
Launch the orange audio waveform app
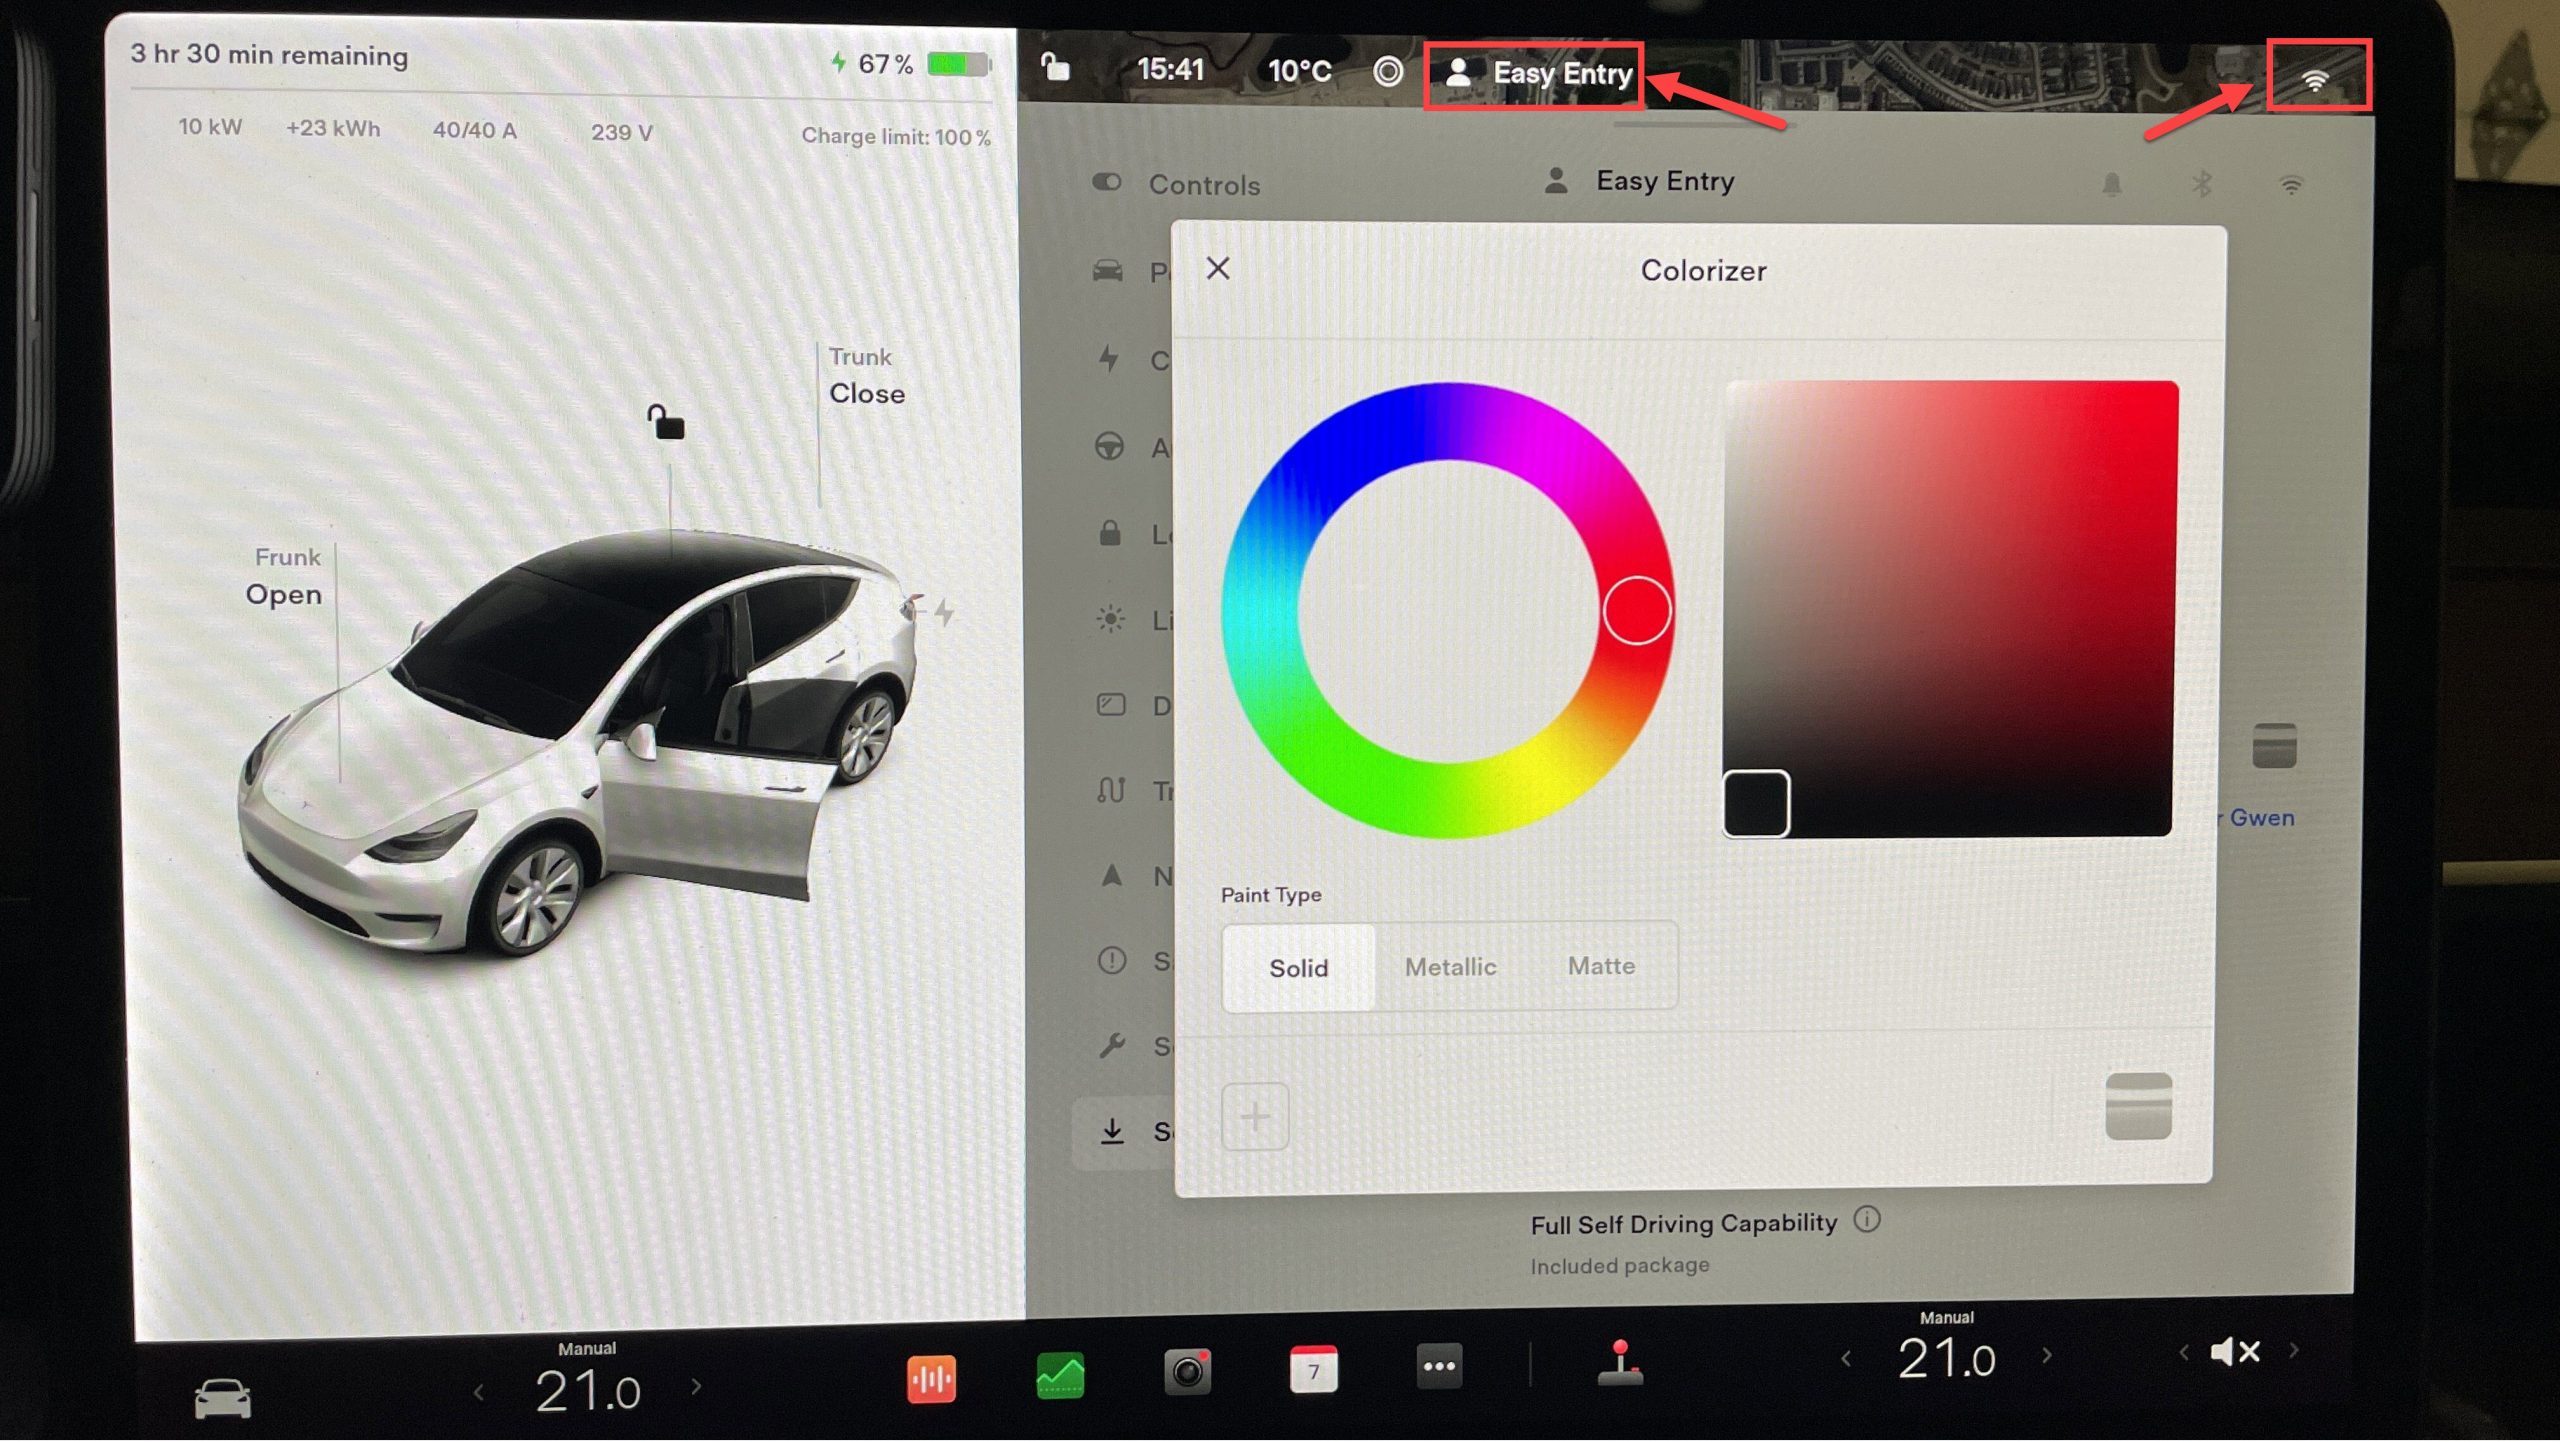point(930,1380)
